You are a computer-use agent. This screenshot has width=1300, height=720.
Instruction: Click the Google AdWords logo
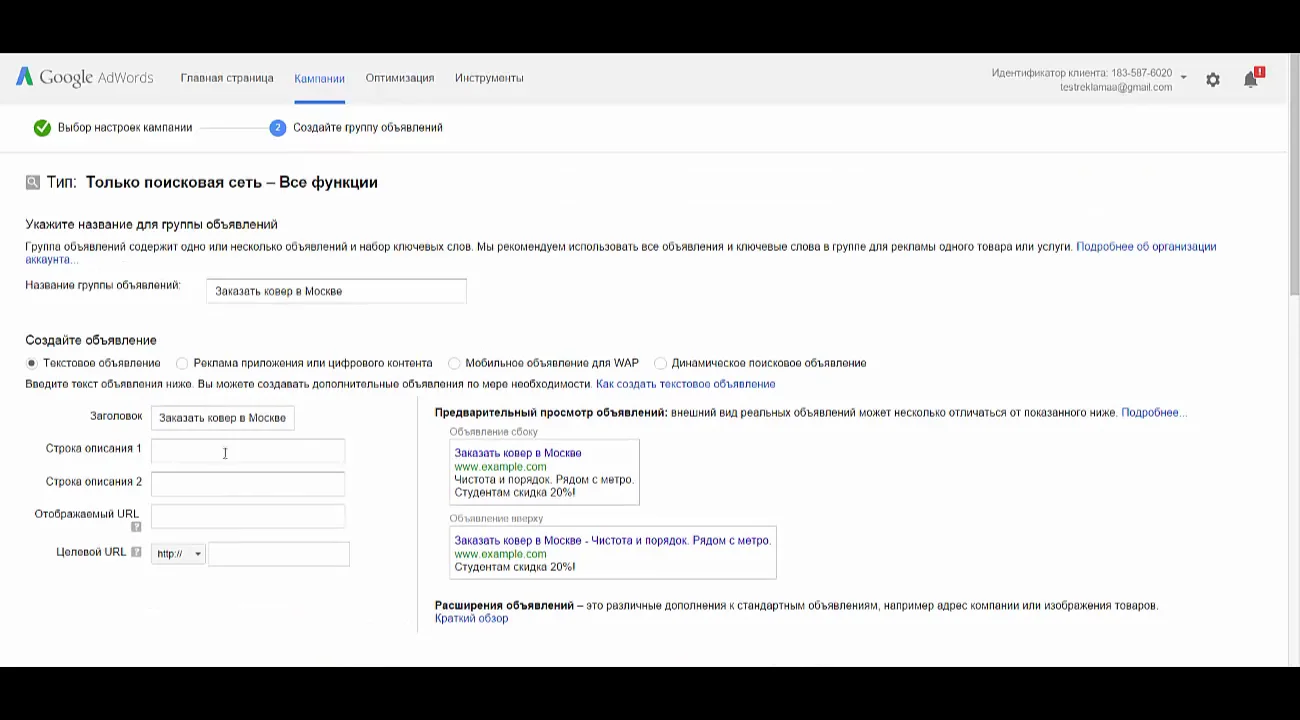[84, 78]
